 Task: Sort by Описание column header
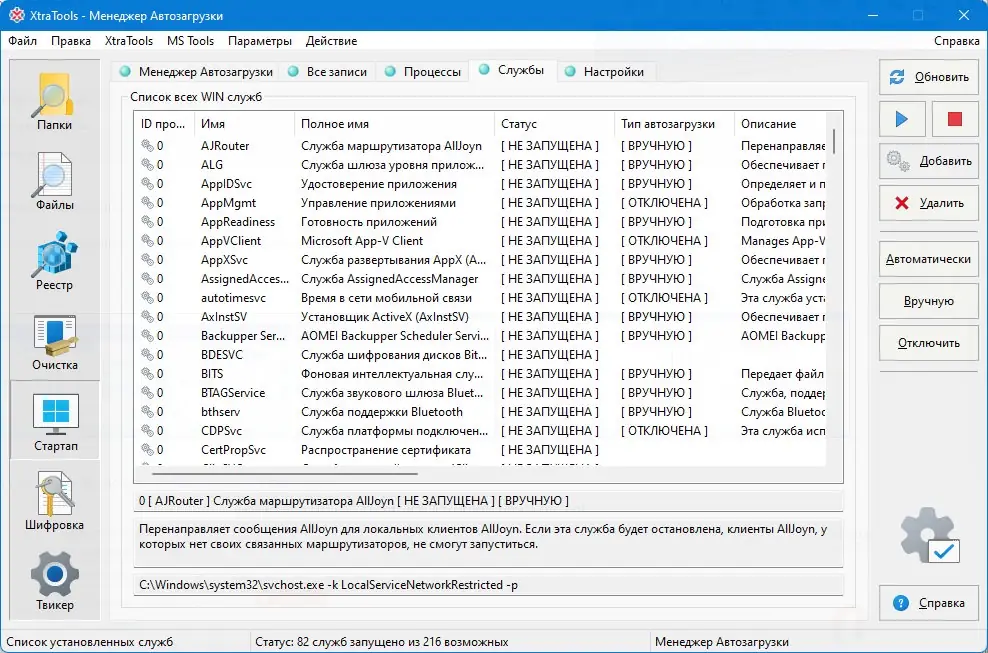[780, 124]
